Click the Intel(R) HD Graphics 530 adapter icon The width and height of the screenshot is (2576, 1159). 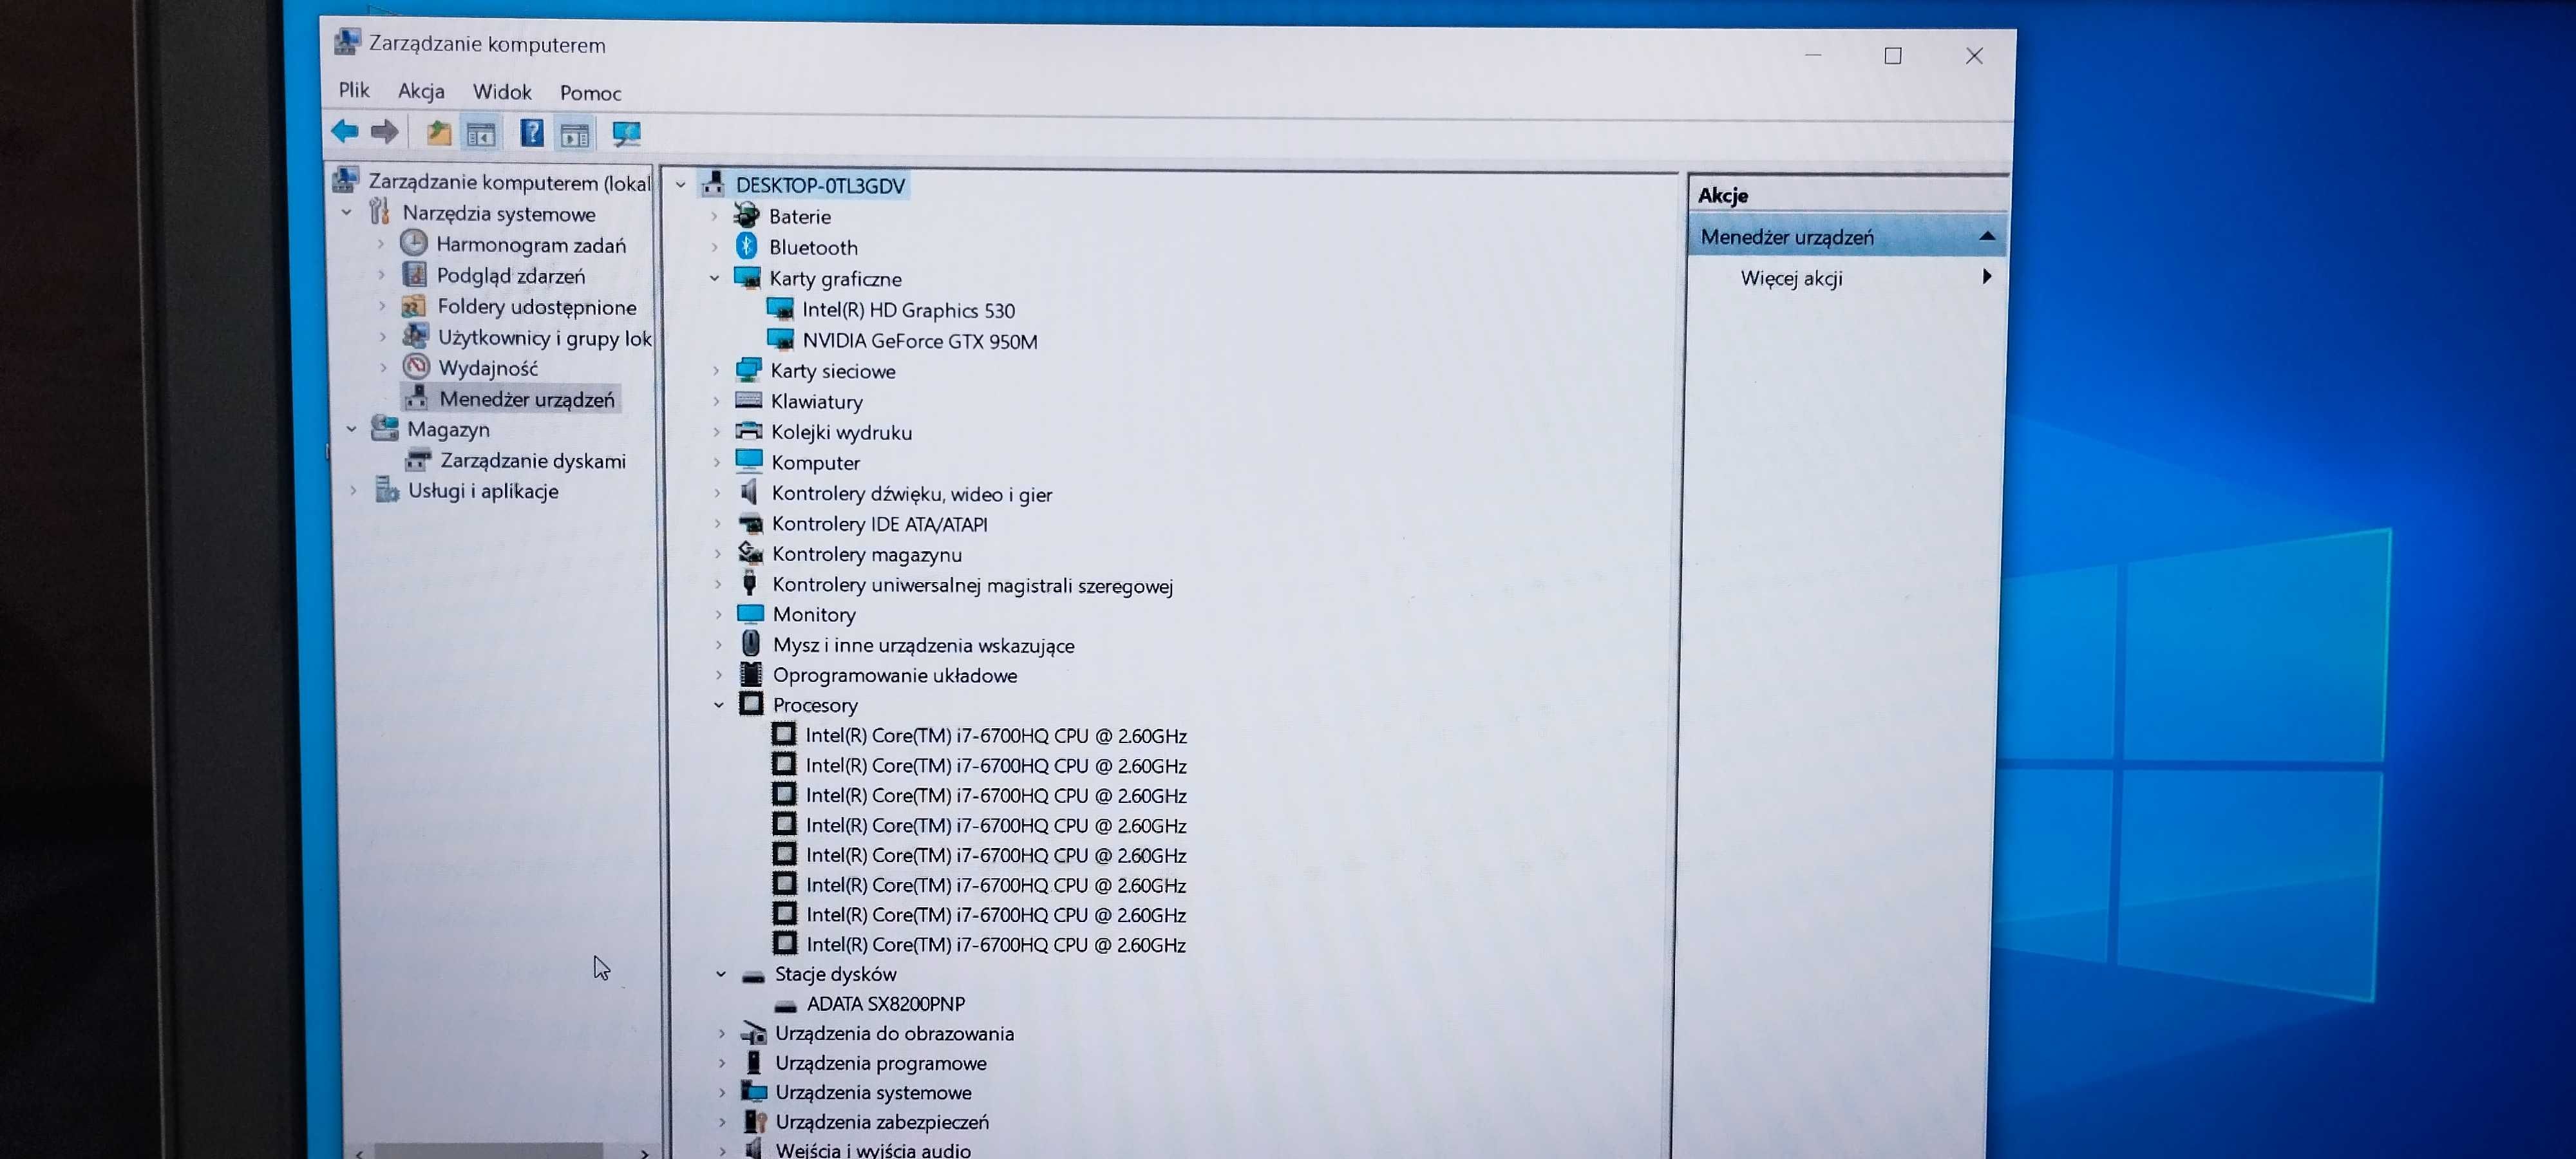(x=780, y=309)
